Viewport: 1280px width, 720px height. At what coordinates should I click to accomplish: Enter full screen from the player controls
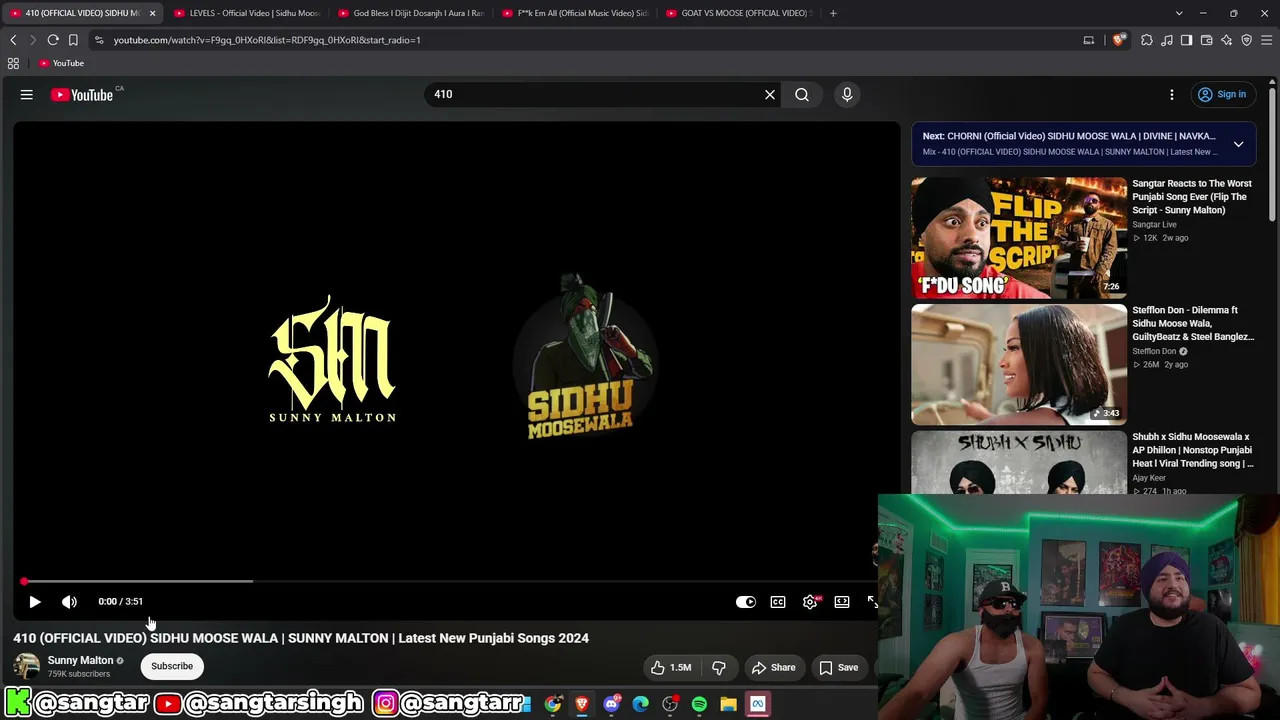coord(872,602)
